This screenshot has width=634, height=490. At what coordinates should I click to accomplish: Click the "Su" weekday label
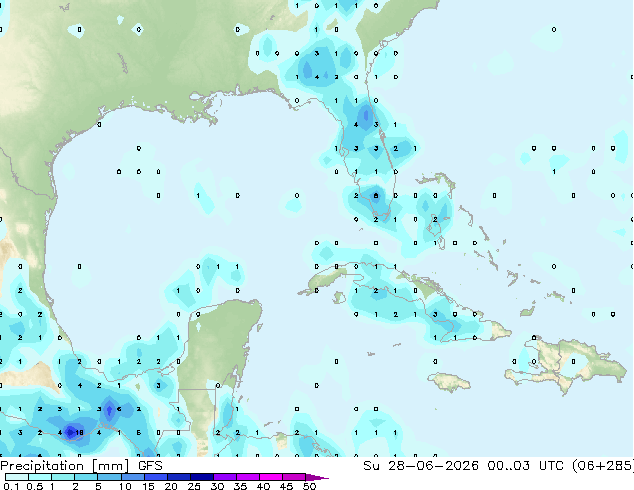371,466
